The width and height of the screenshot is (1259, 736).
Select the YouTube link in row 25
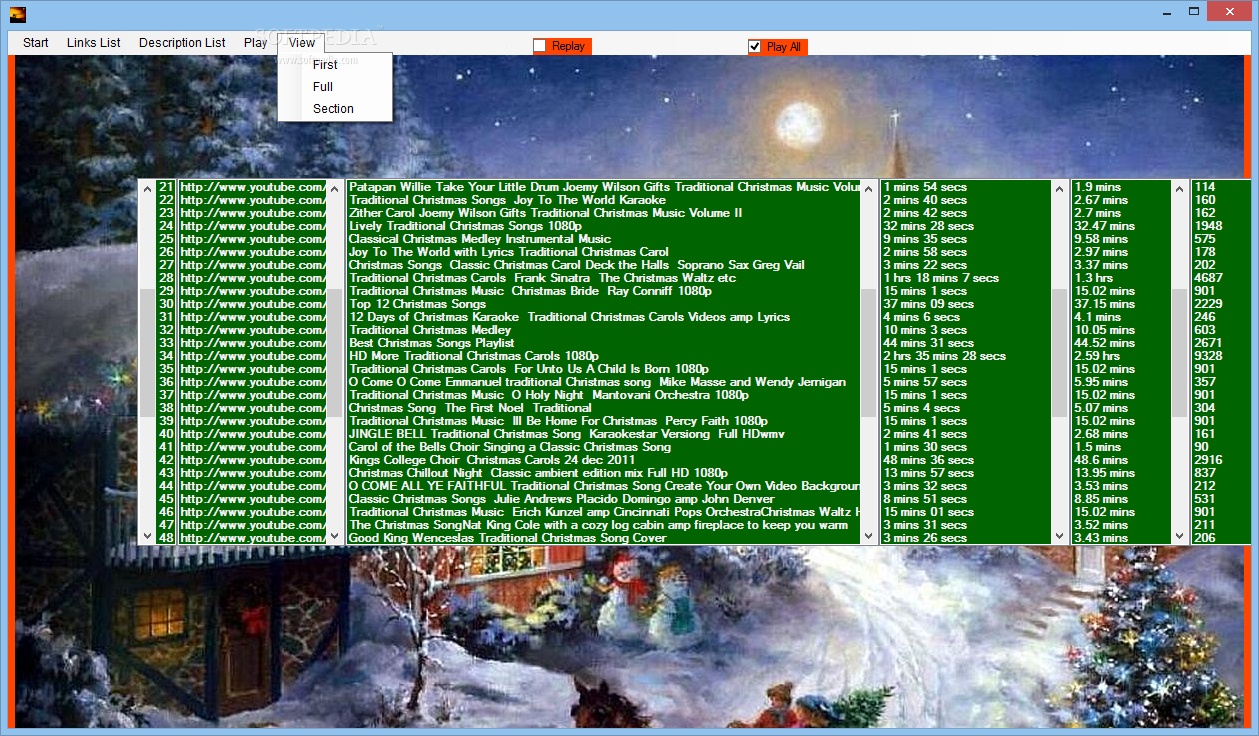click(253, 239)
